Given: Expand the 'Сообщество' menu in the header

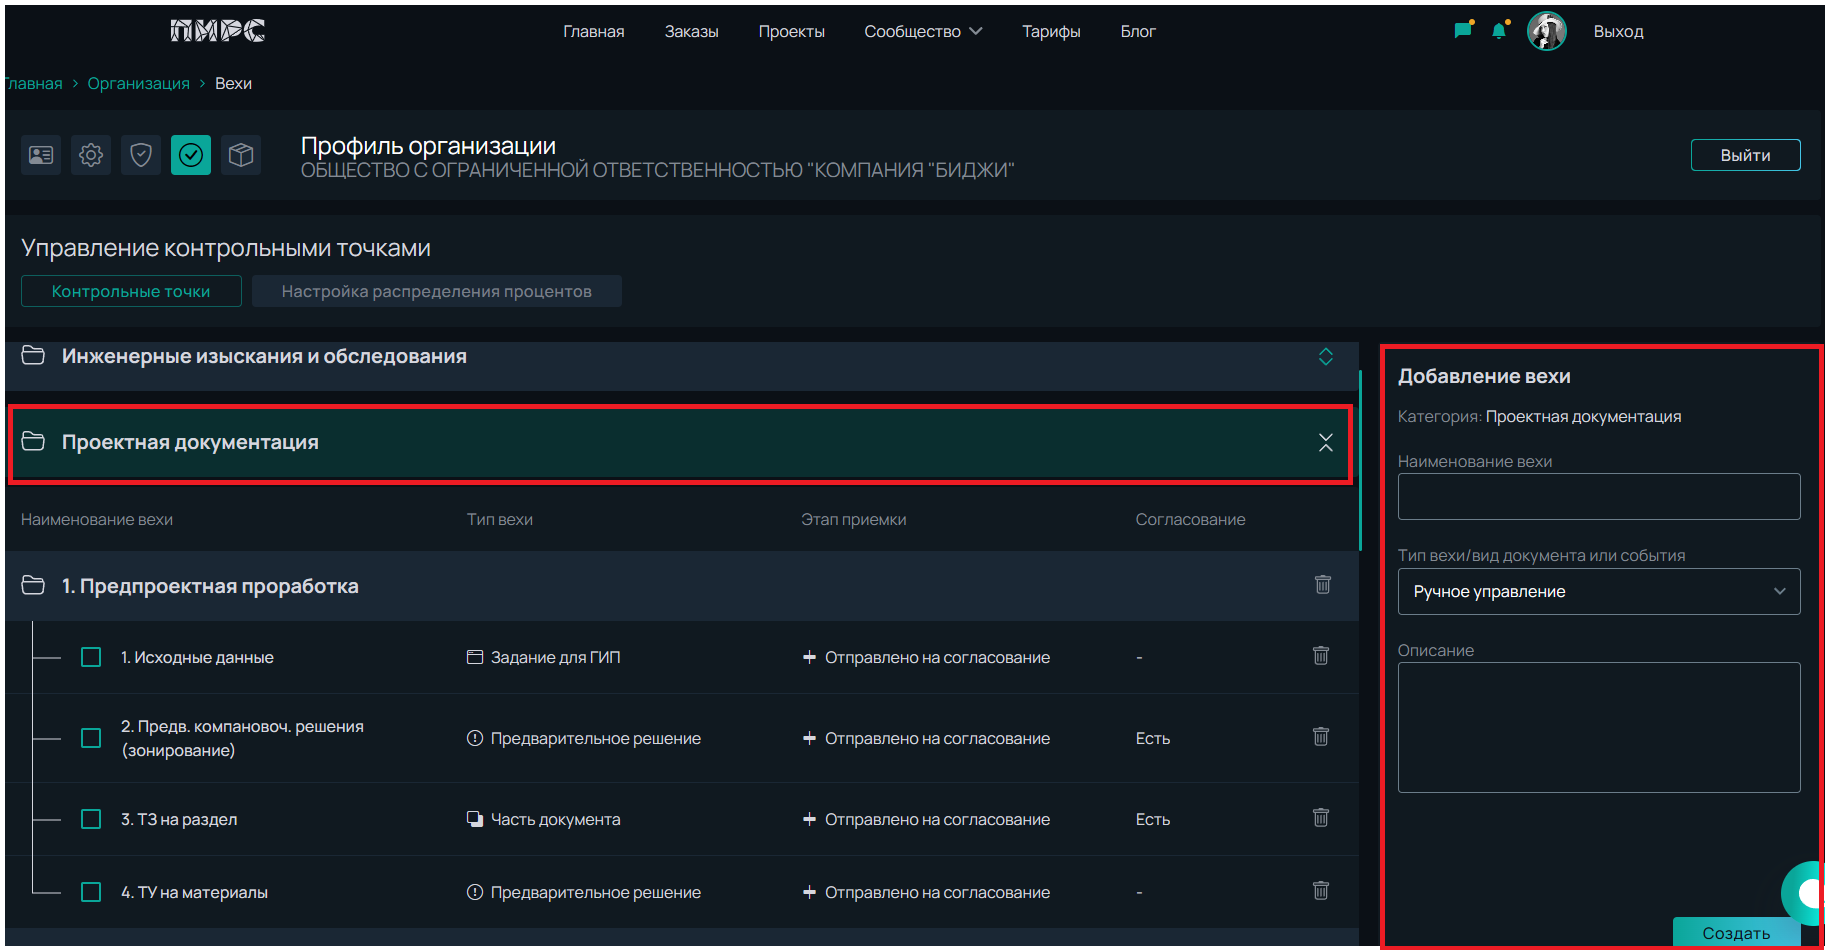Looking at the screenshot, I should (922, 32).
